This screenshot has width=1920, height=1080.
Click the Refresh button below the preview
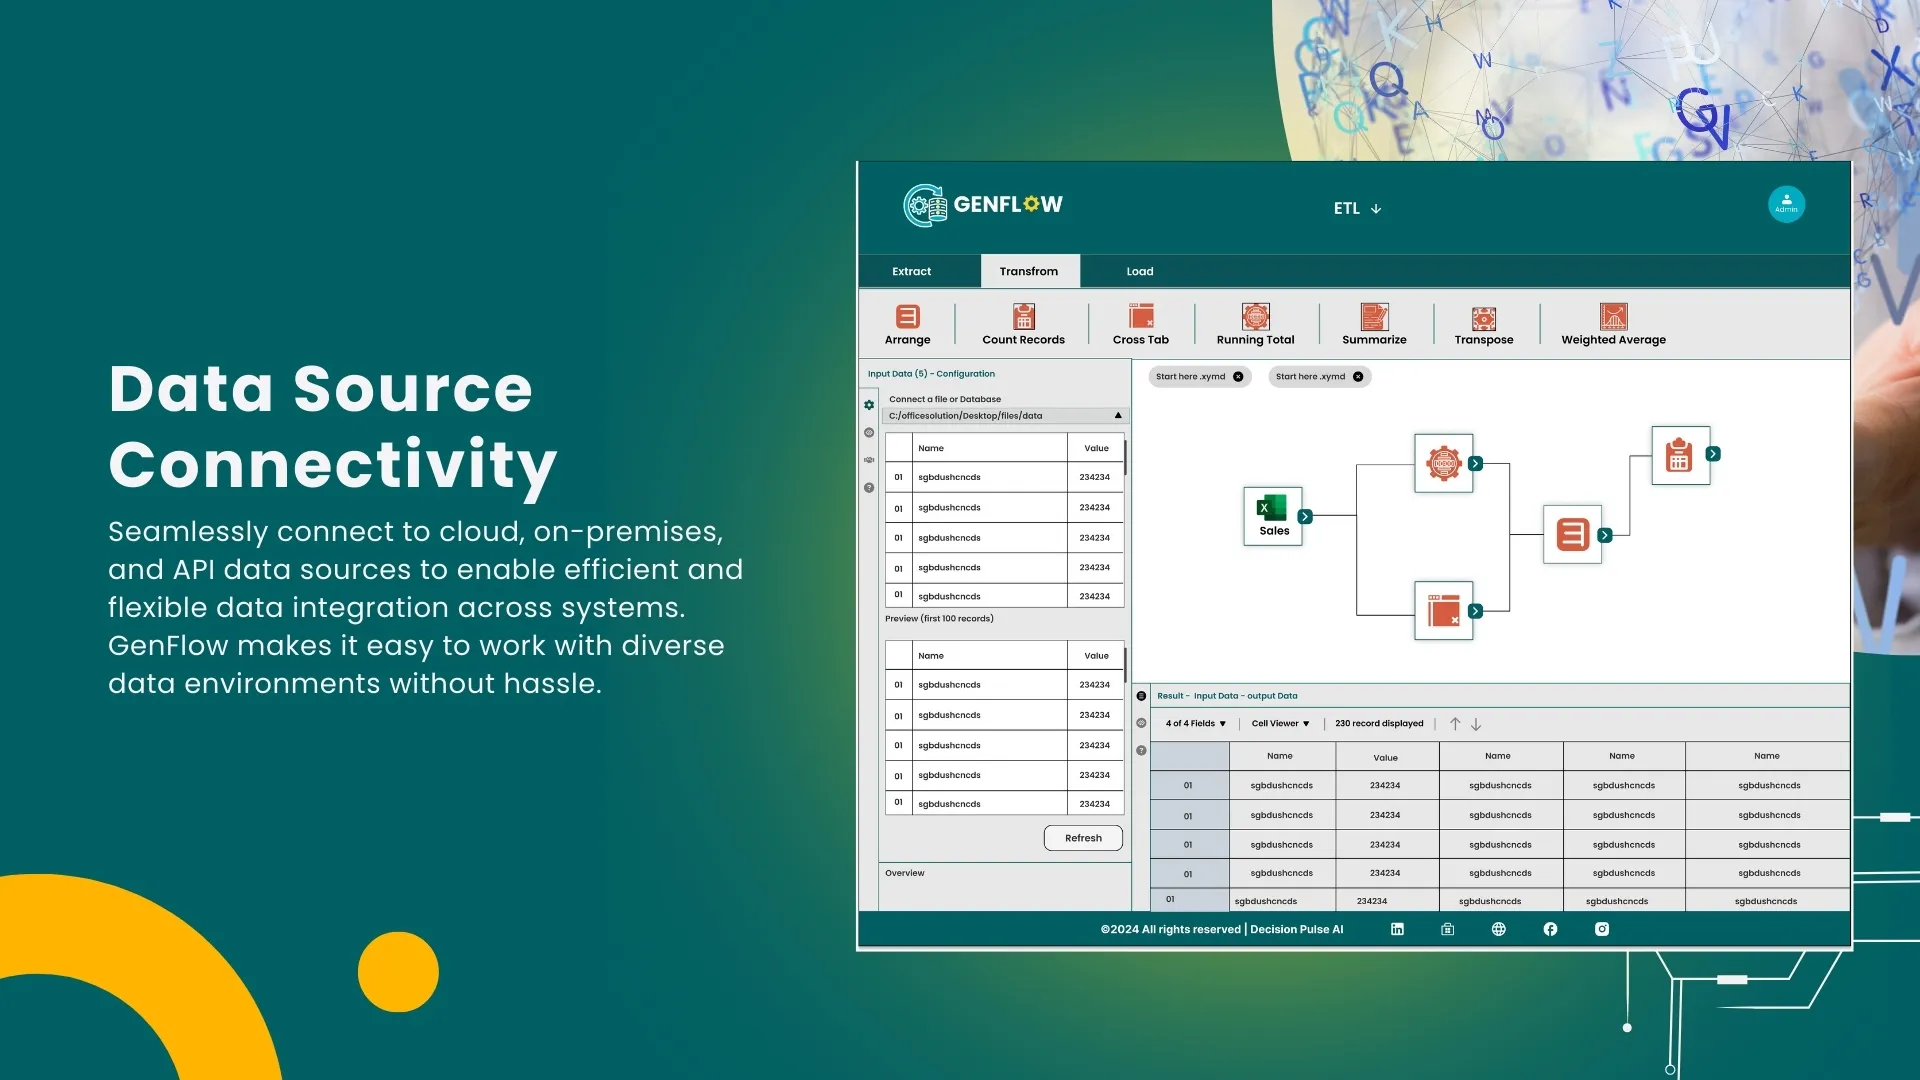point(1082,838)
